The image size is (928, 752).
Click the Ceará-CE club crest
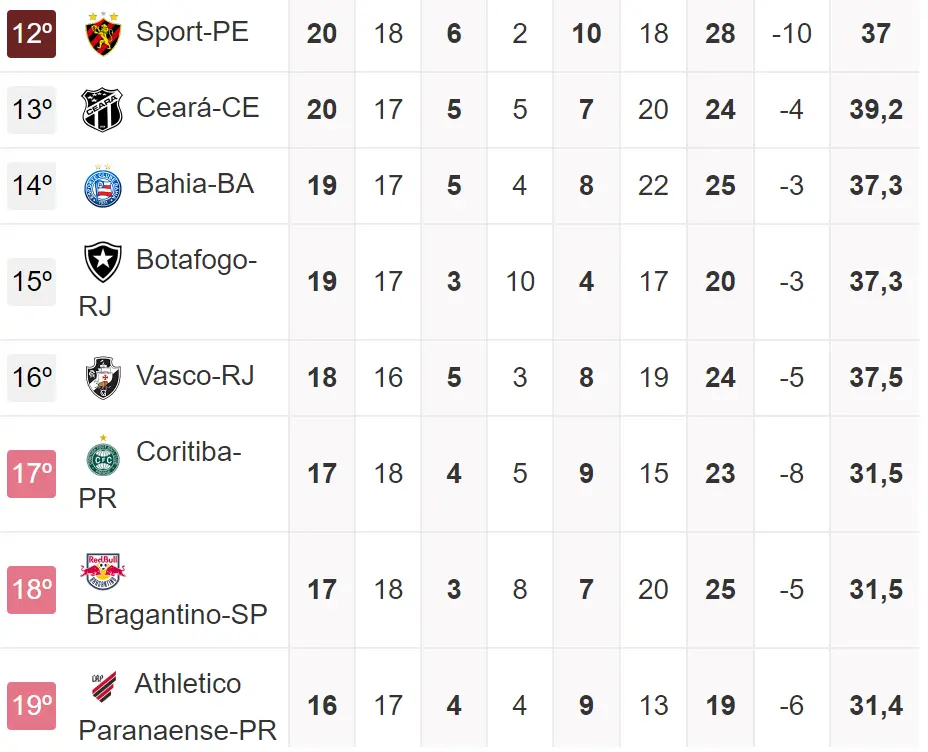pyautogui.click(x=103, y=109)
